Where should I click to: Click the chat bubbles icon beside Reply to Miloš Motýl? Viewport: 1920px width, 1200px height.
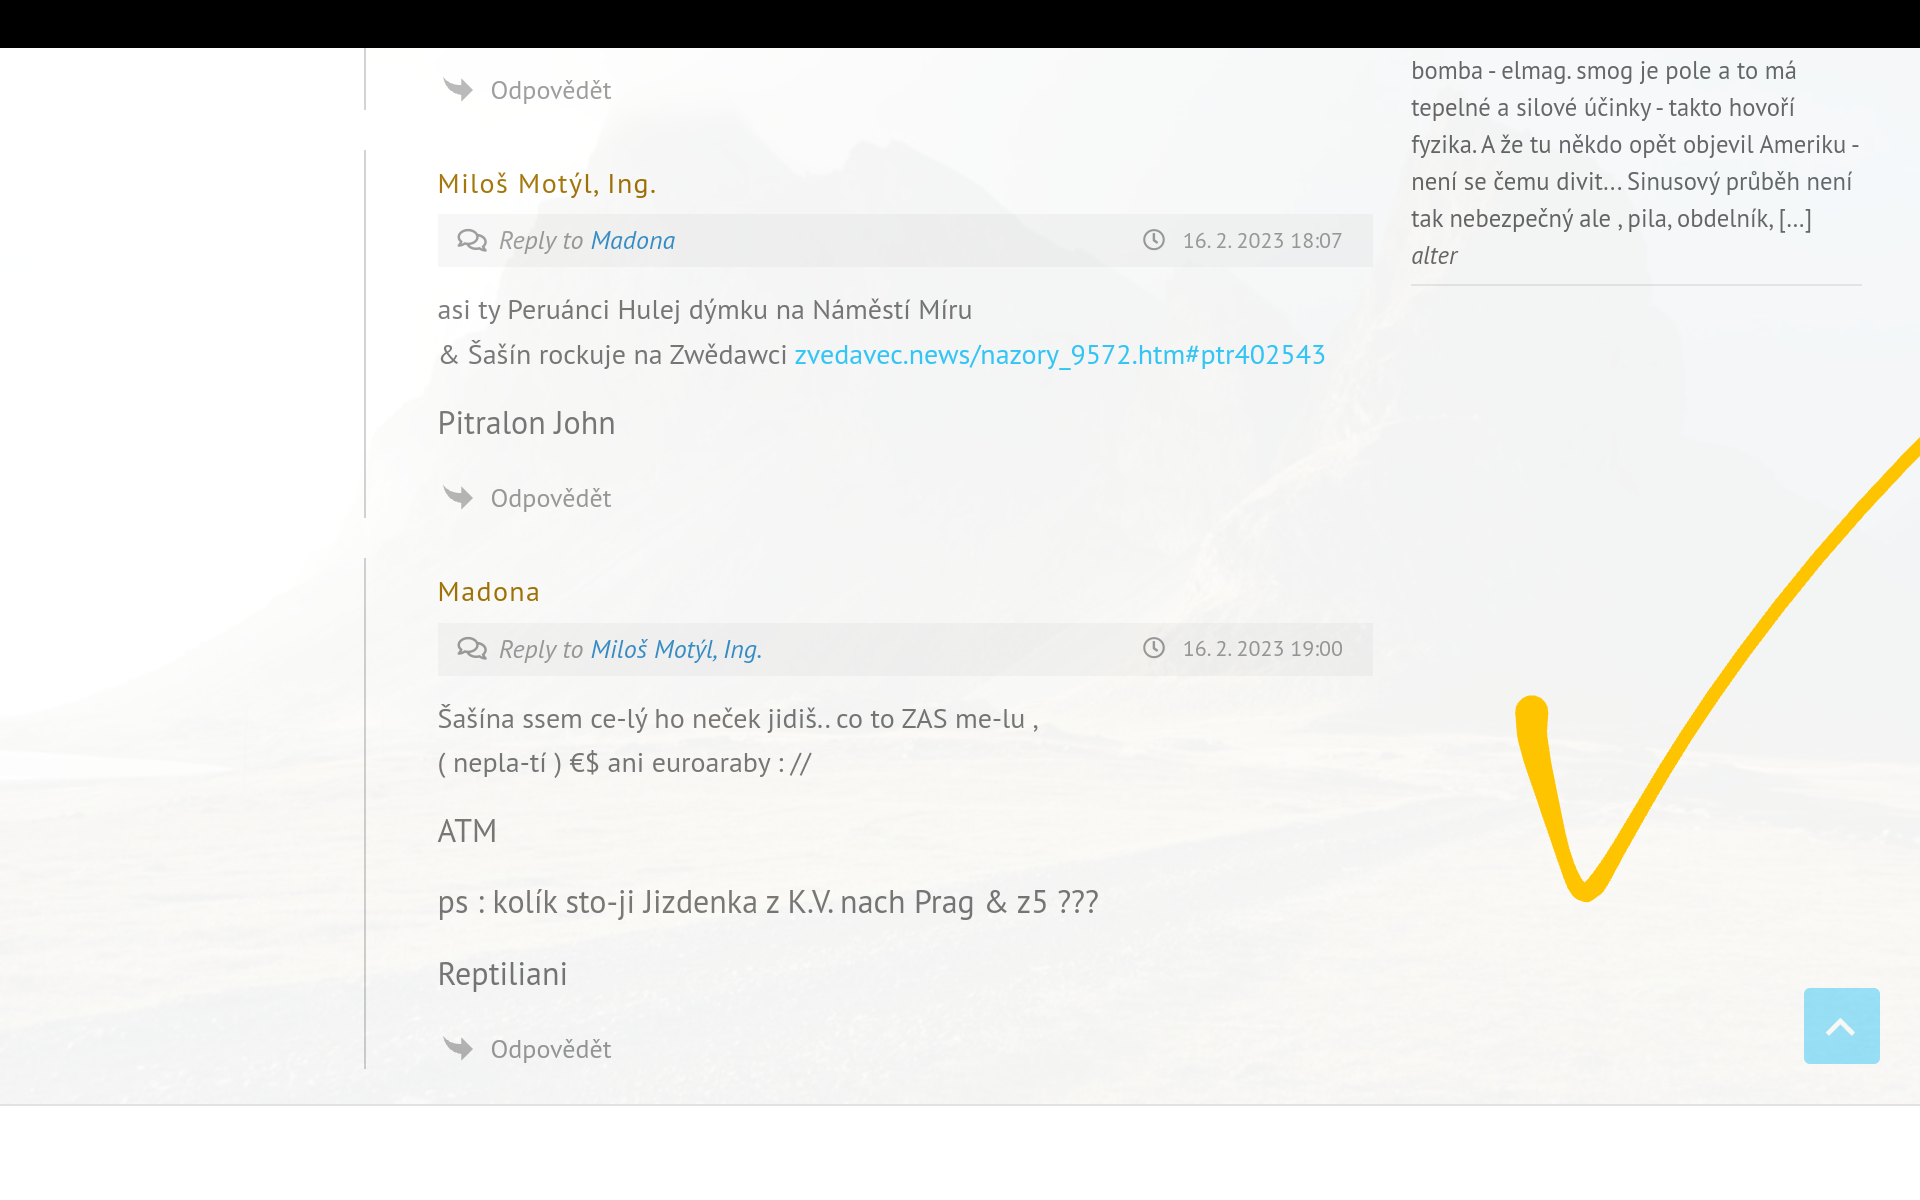point(472,648)
